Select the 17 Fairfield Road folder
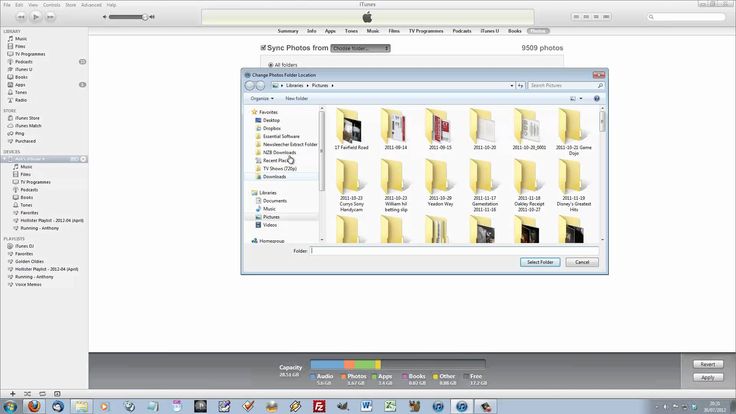 [x=351, y=130]
